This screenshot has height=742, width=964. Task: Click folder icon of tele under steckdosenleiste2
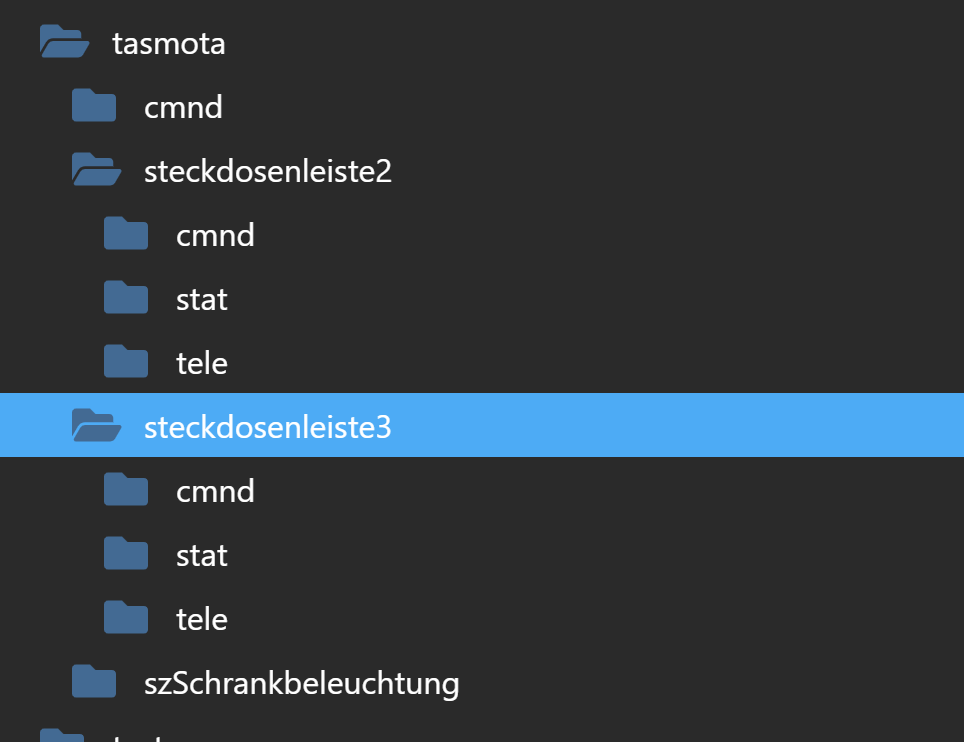[125, 361]
